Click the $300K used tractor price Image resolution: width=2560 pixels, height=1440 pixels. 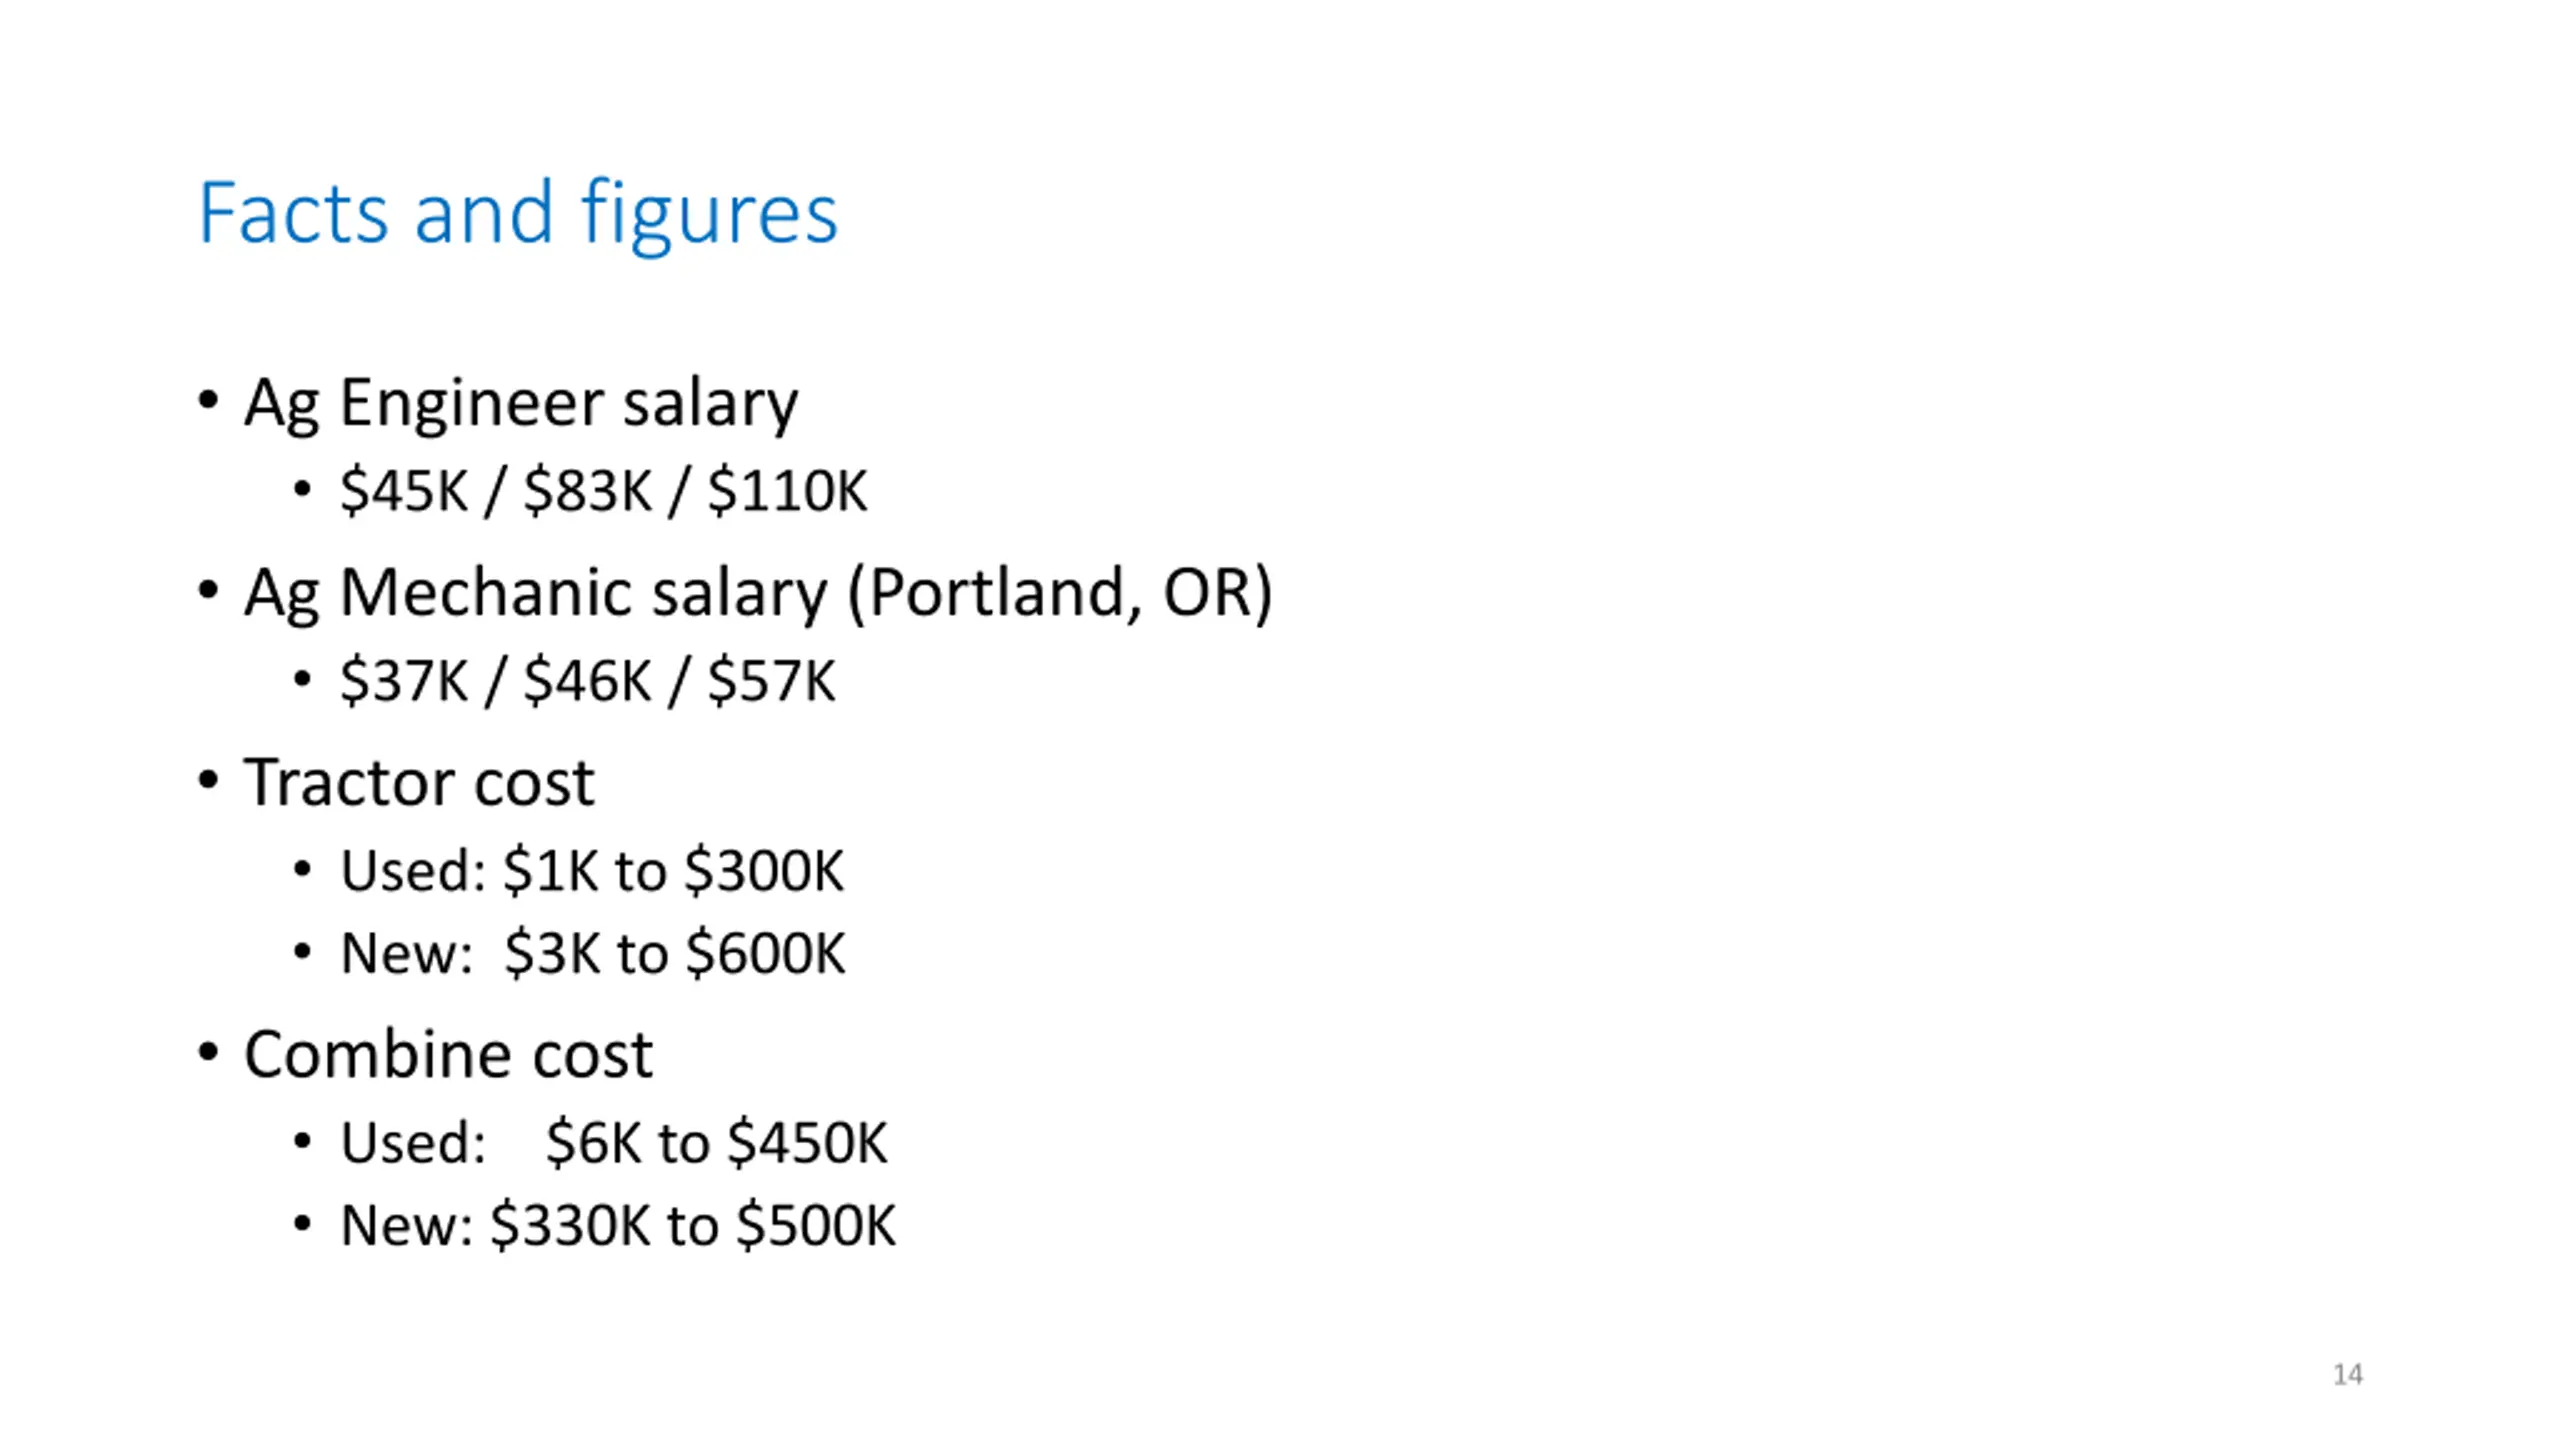pyautogui.click(x=764, y=871)
